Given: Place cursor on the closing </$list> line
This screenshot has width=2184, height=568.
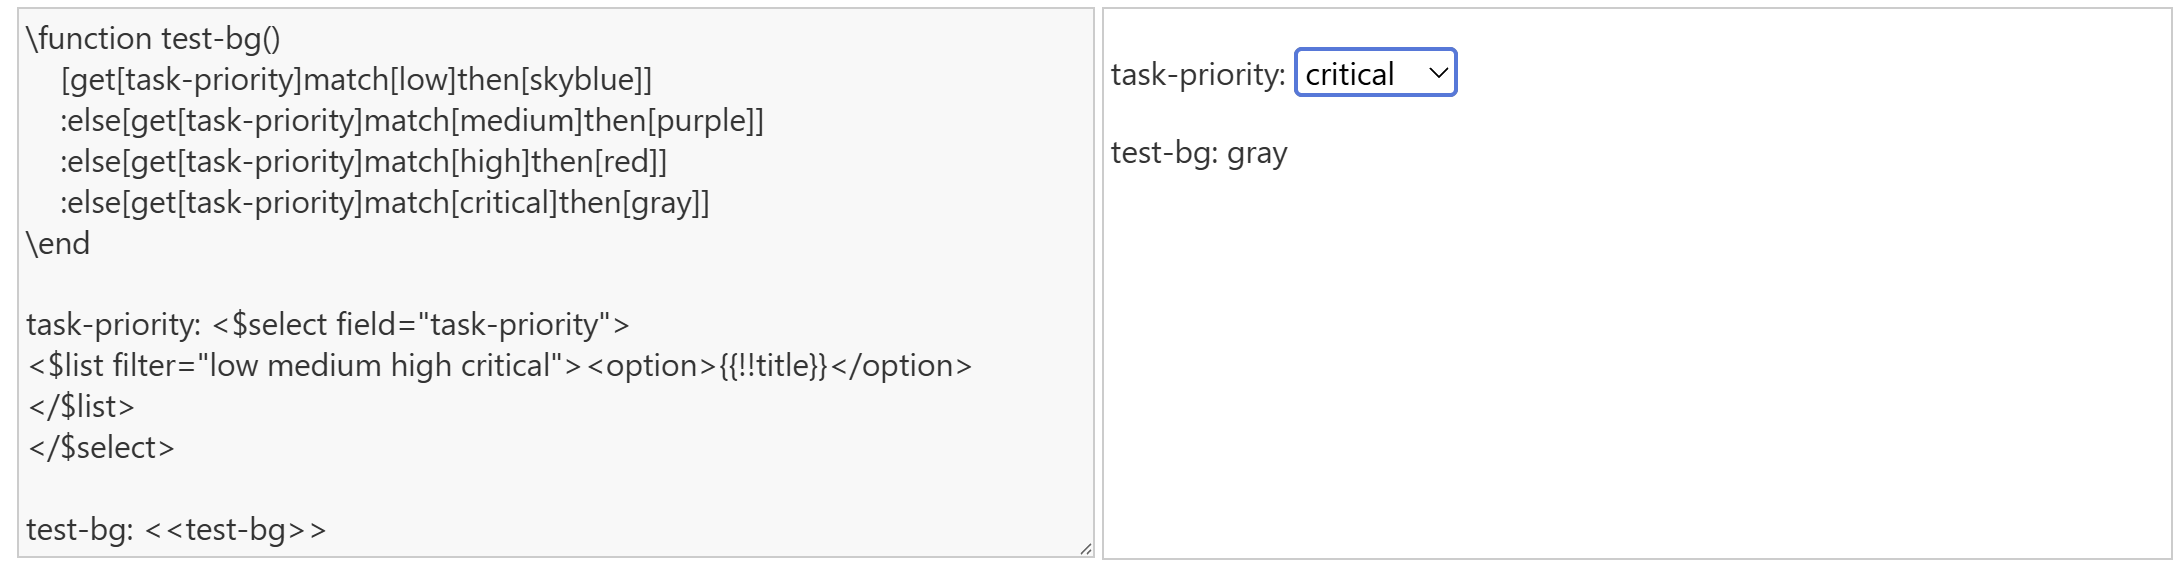Looking at the screenshot, I should [81, 407].
